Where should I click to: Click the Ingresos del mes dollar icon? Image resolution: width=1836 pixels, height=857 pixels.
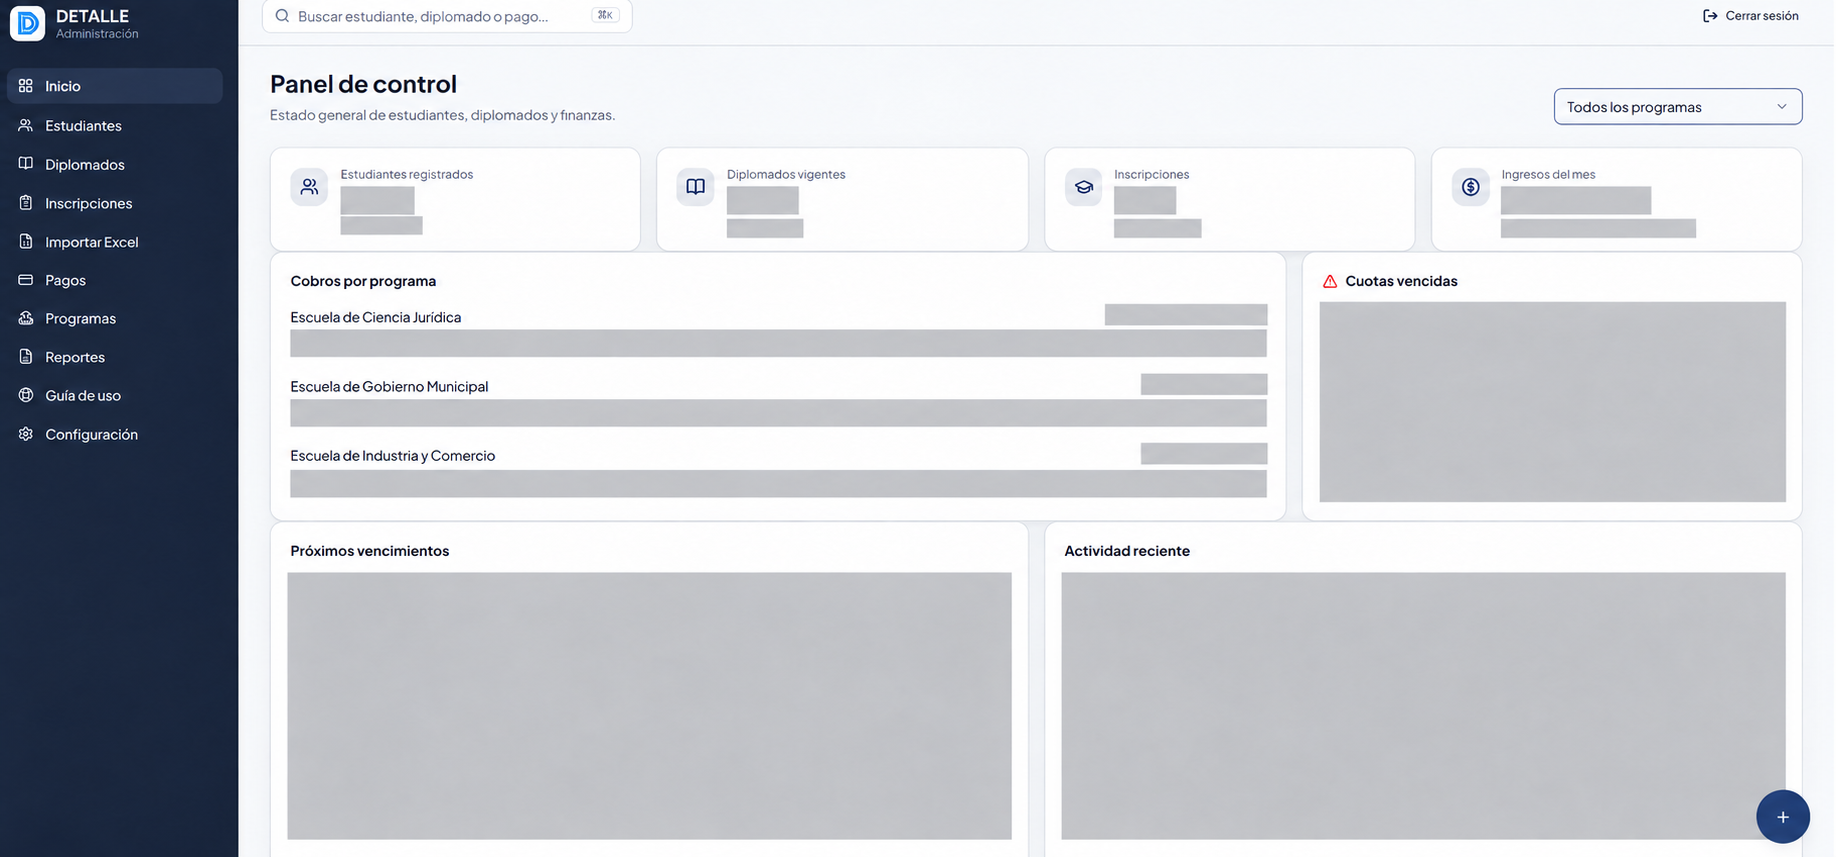[1471, 187]
